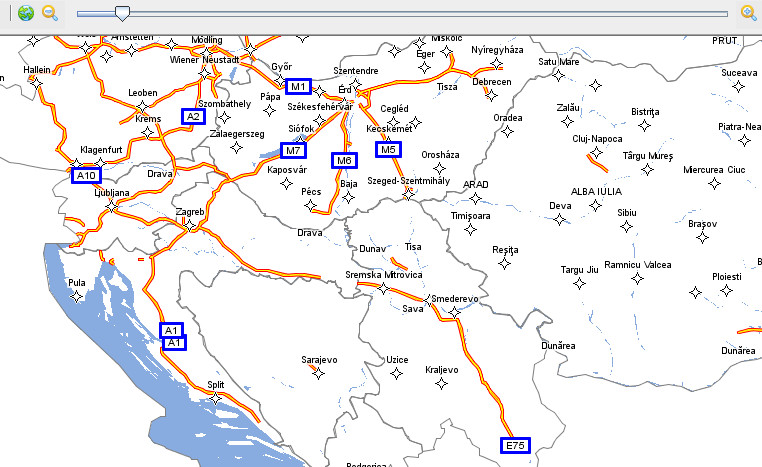Click the globe full-extent icon
The image size is (762, 467).
(x=26, y=13)
